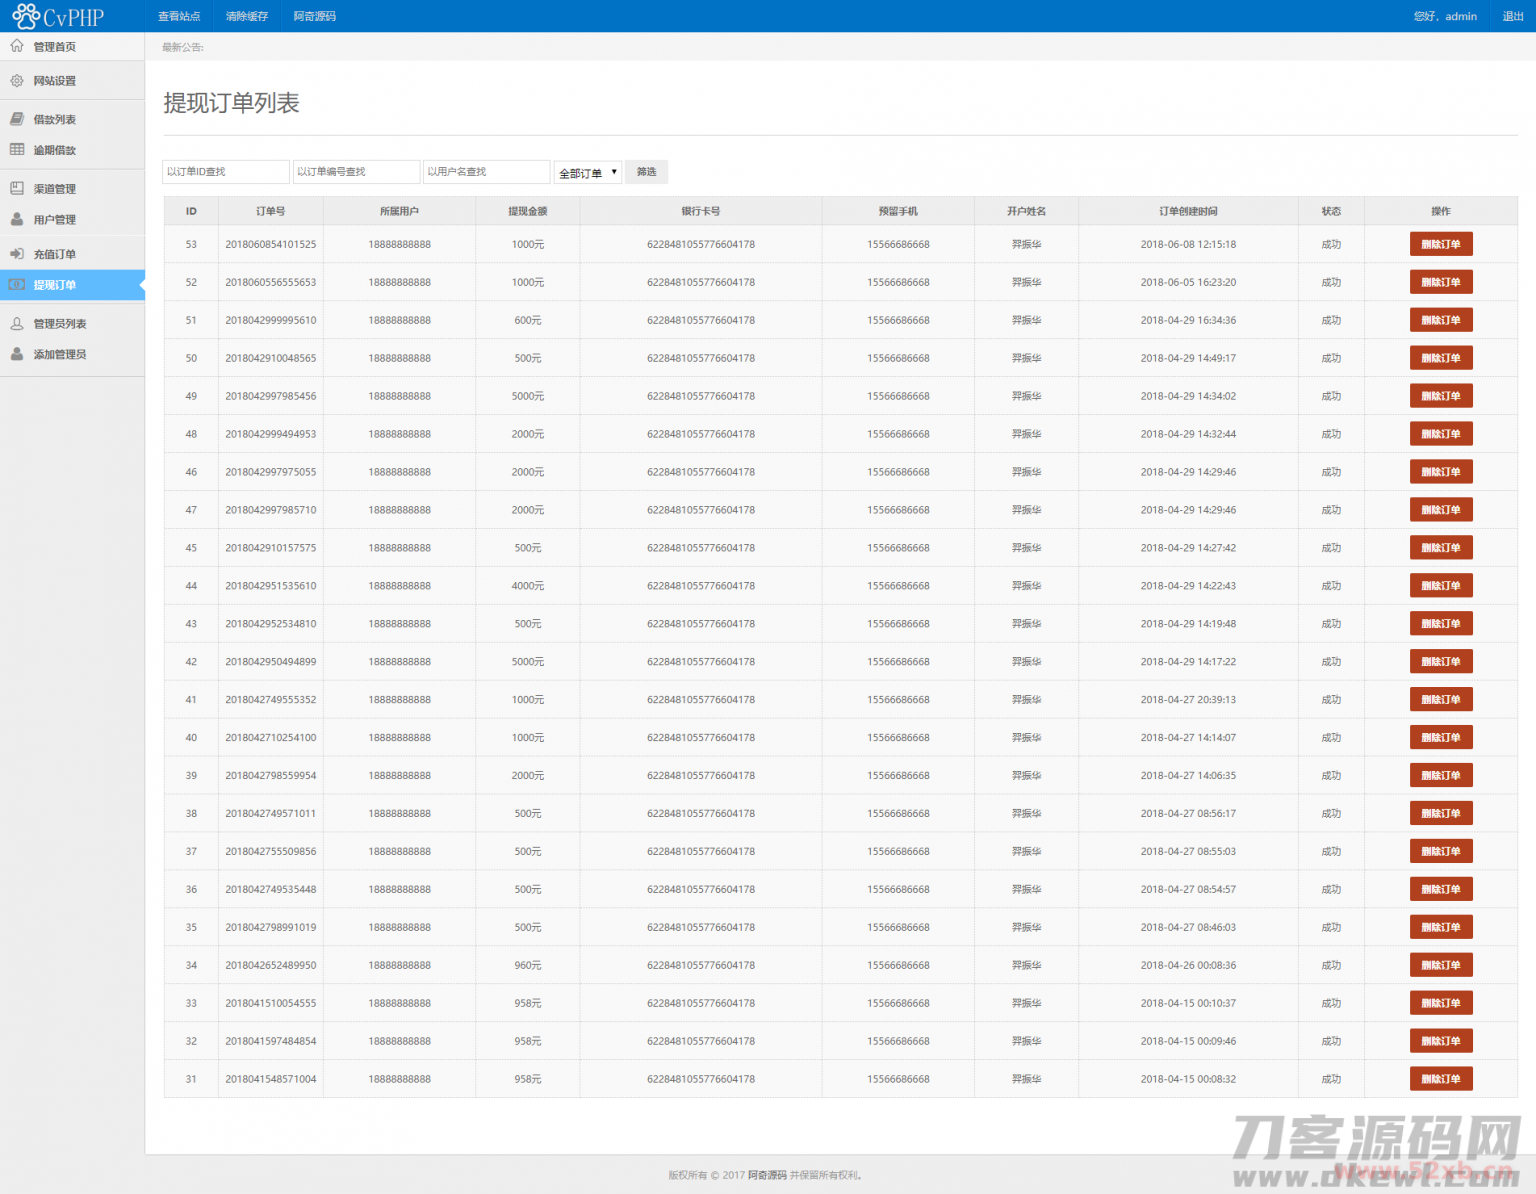This screenshot has width=1536, height=1194.
Task: Open 阿奇源码 top menu item
Action: pos(315,16)
